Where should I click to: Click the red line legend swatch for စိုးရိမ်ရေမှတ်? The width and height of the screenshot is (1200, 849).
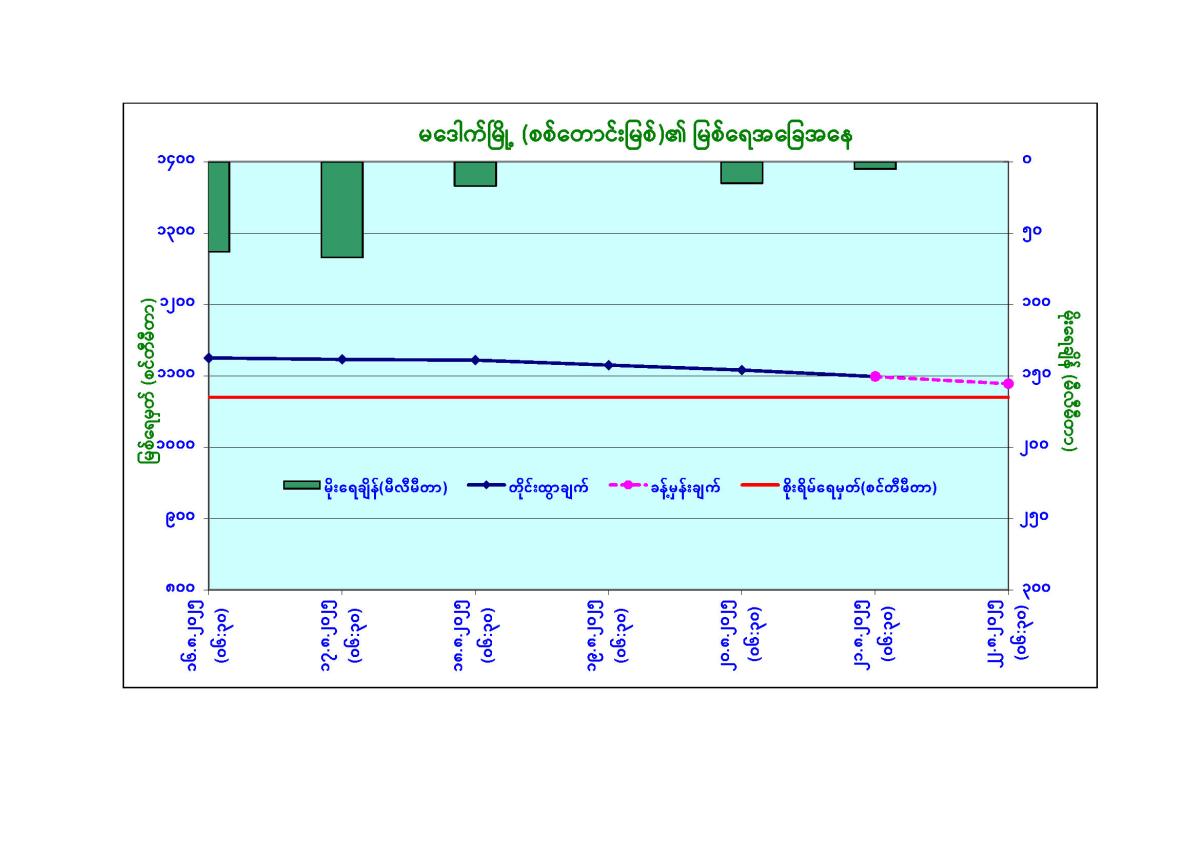pyautogui.click(x=760, y=486)
